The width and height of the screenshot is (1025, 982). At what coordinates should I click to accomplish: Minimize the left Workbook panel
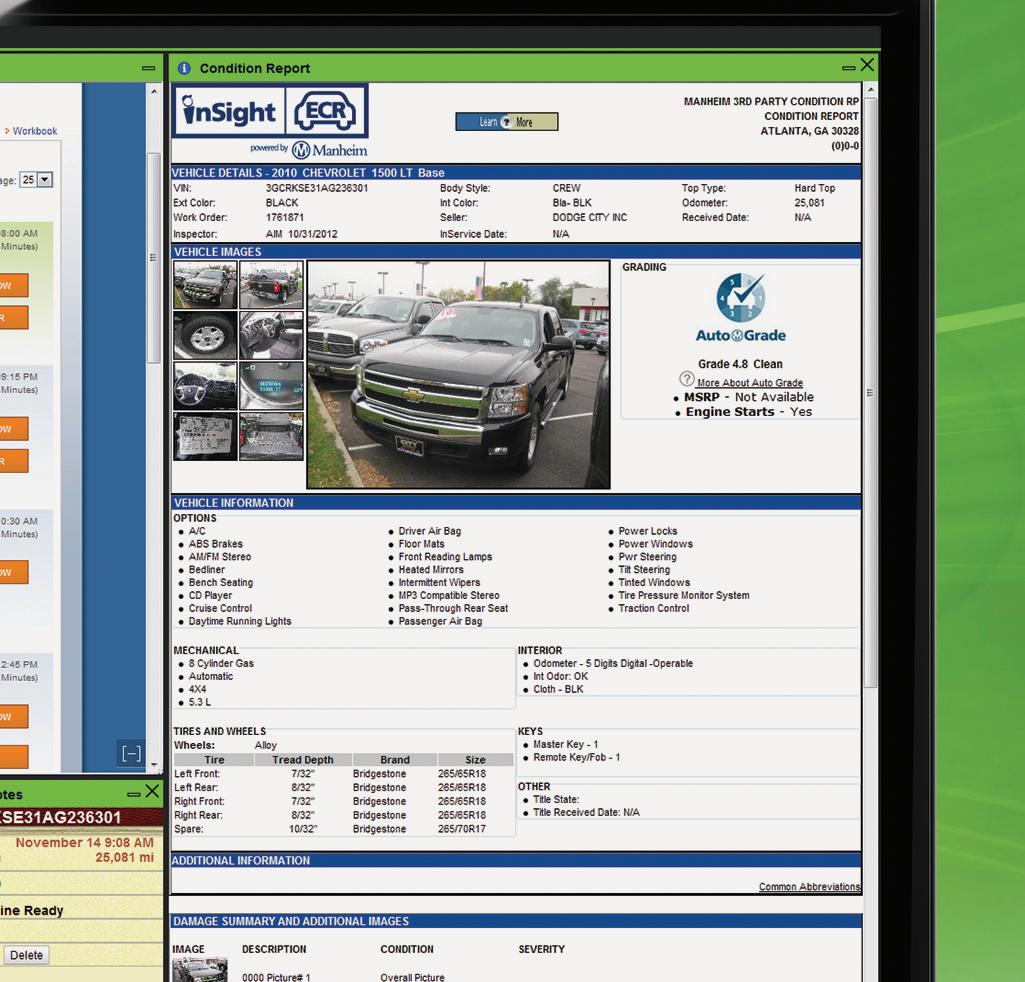(x=148, y=68)
